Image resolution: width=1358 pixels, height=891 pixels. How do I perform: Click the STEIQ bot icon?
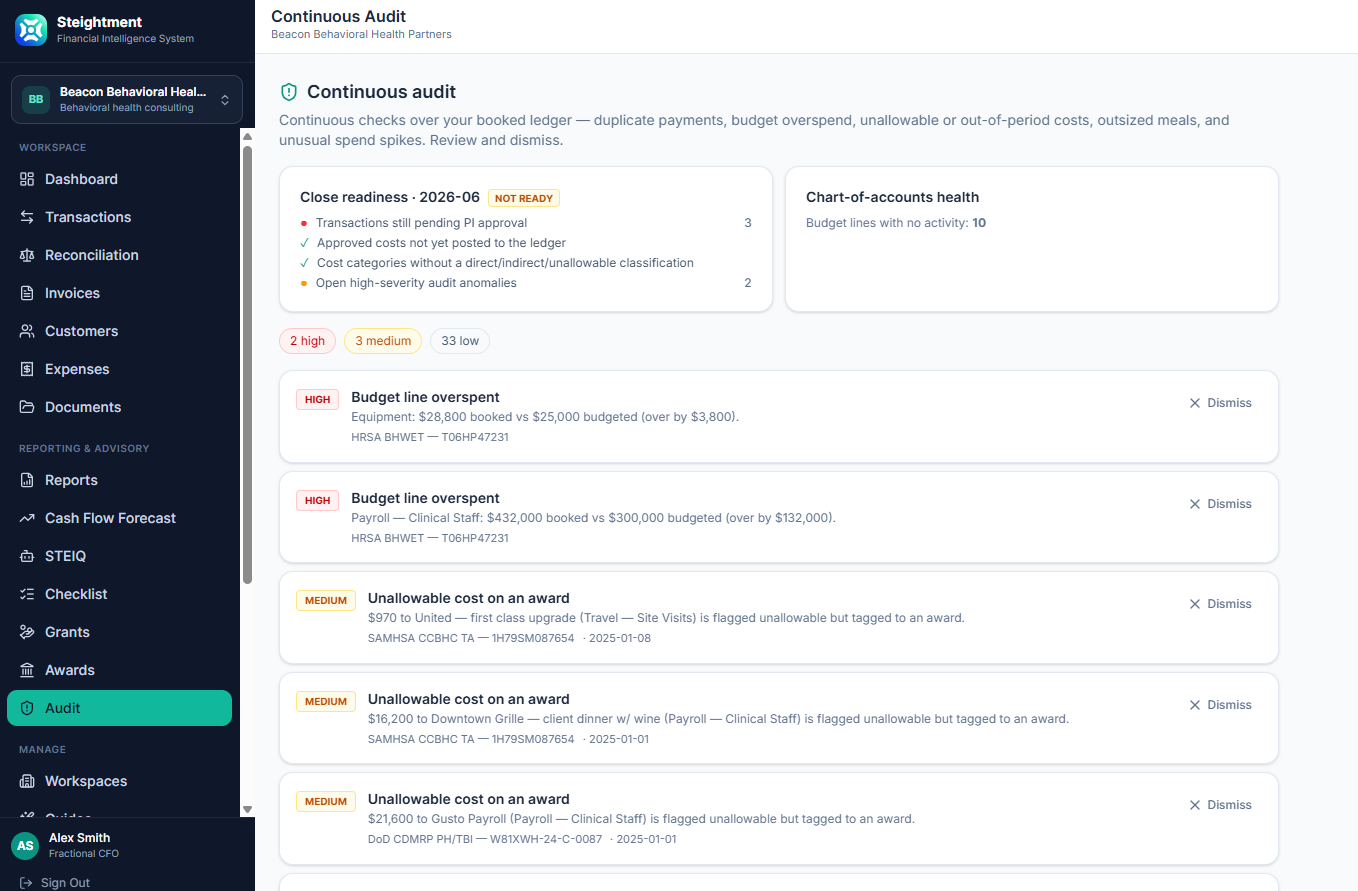coord(27,556)
